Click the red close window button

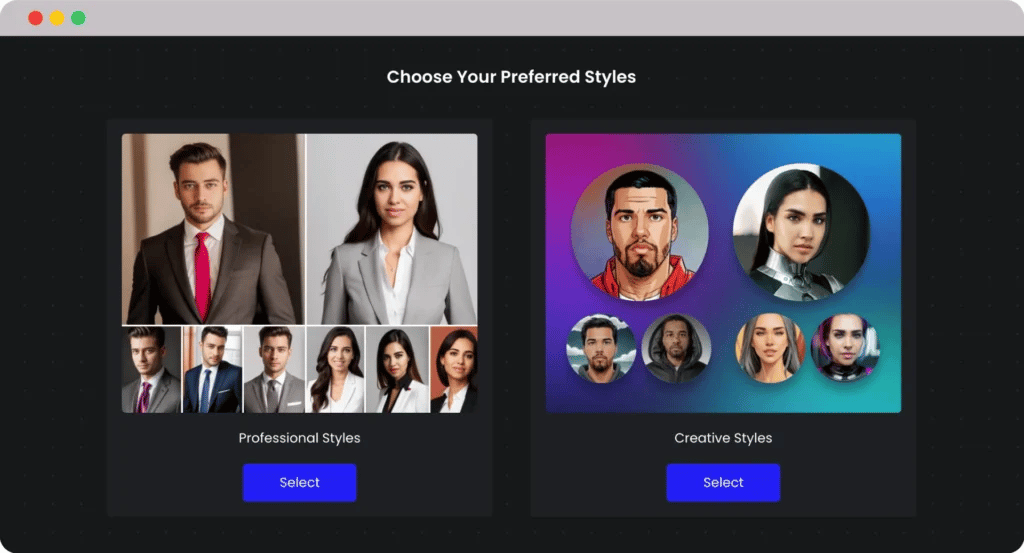point(35,18)
